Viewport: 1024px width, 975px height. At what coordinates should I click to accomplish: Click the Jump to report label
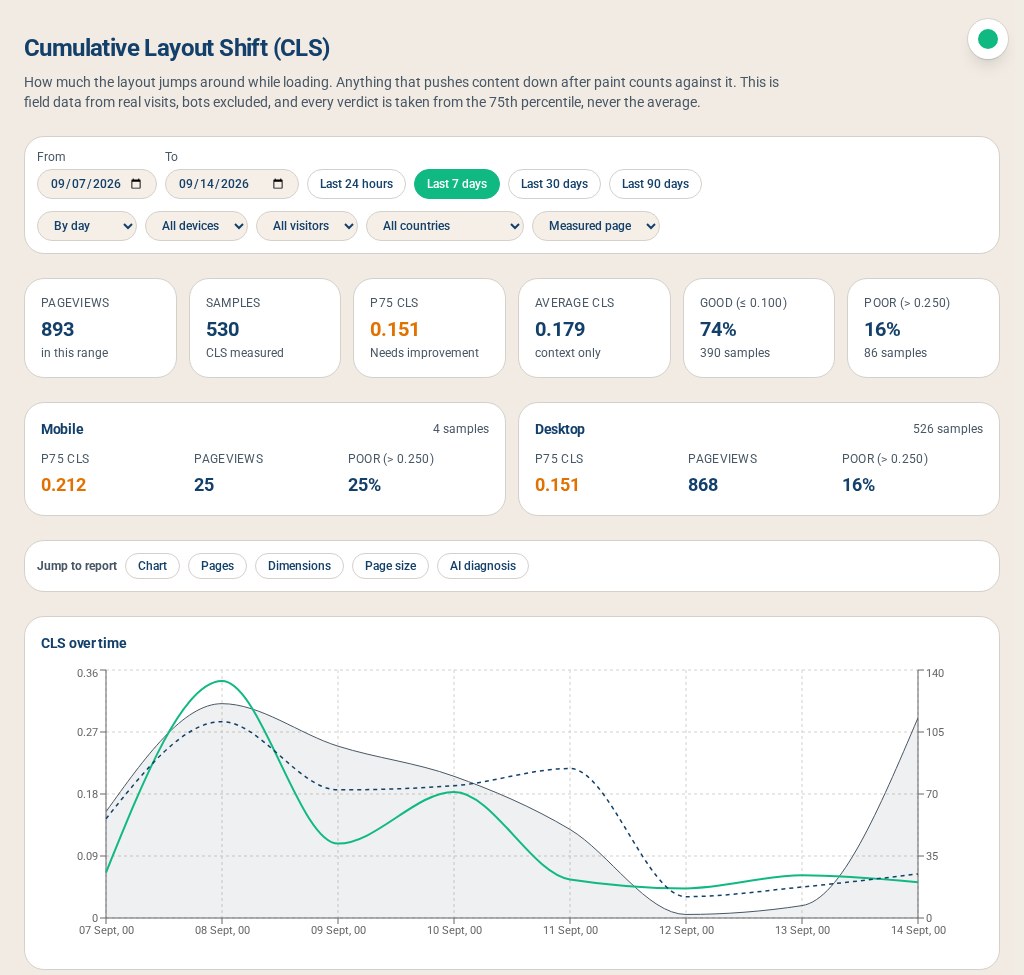77,566
